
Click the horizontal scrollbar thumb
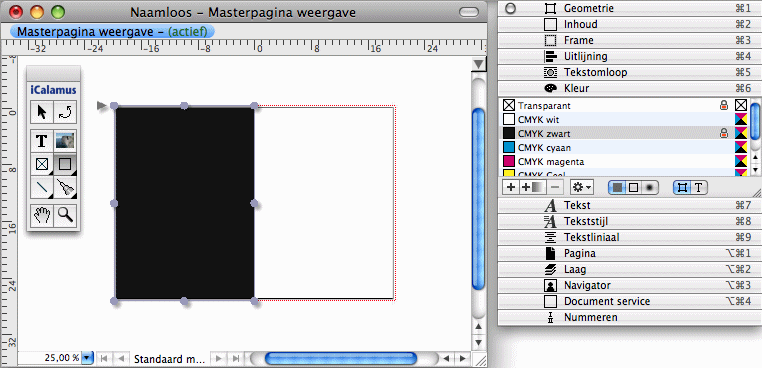[x=341, y=359]
